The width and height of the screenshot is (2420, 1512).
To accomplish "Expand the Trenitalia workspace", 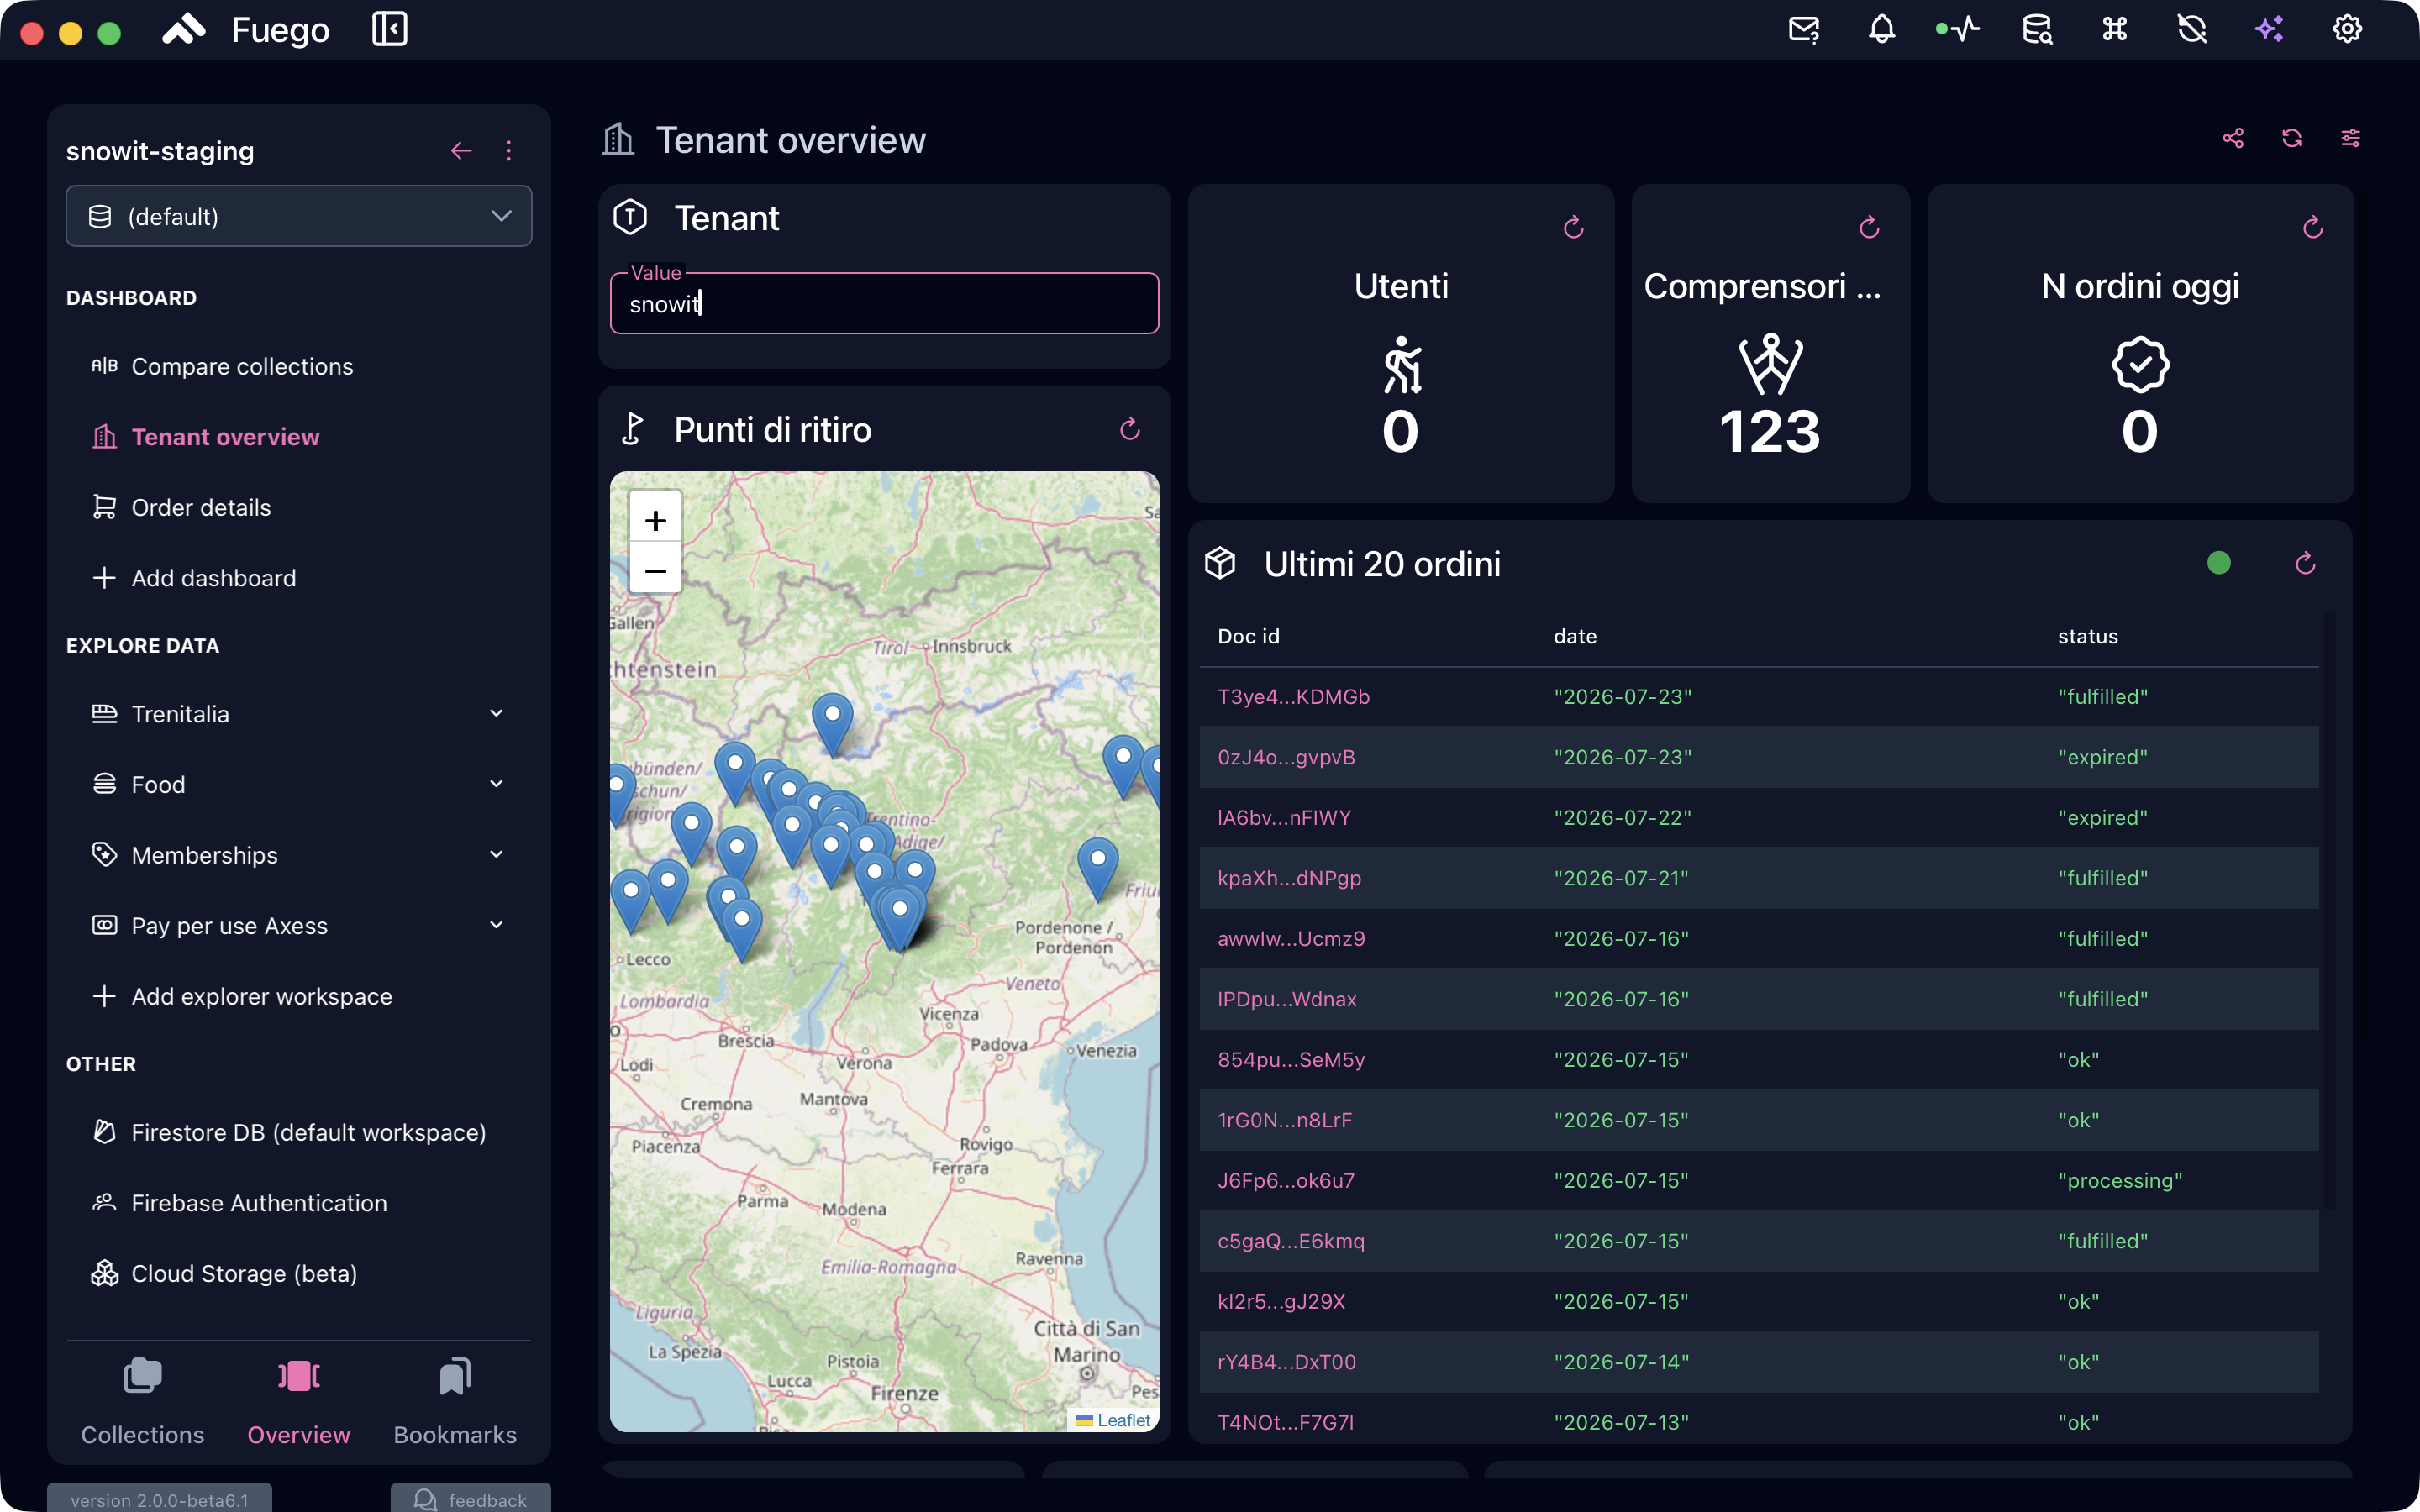I will (x=298, y=714).
